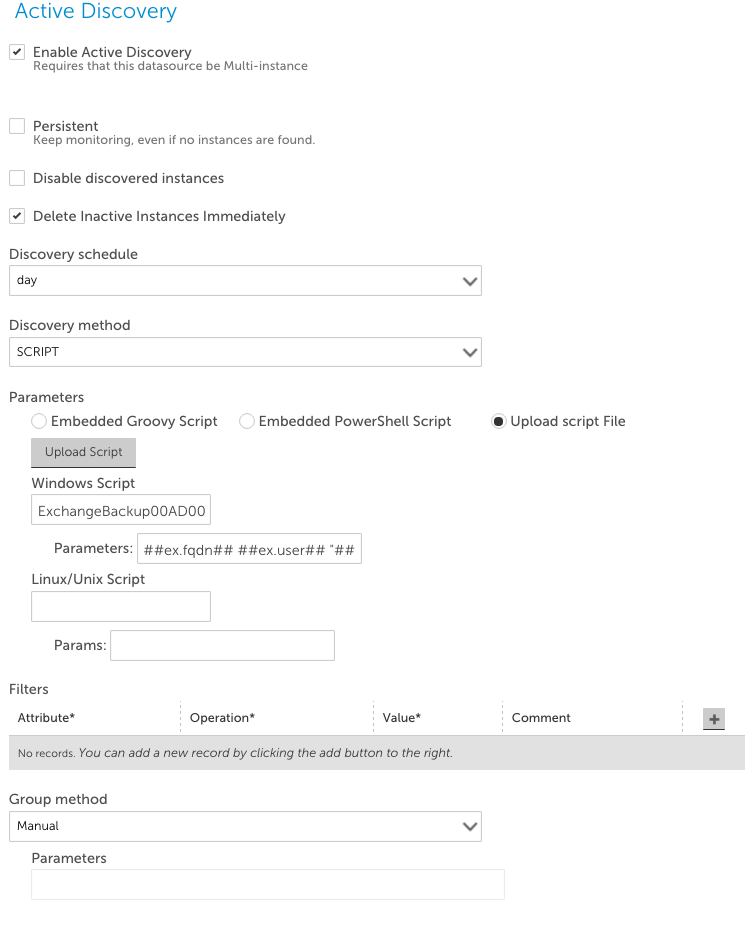Choose Embedded PowerShell Script radio
755x946 pixels.
tap(247, 421)
